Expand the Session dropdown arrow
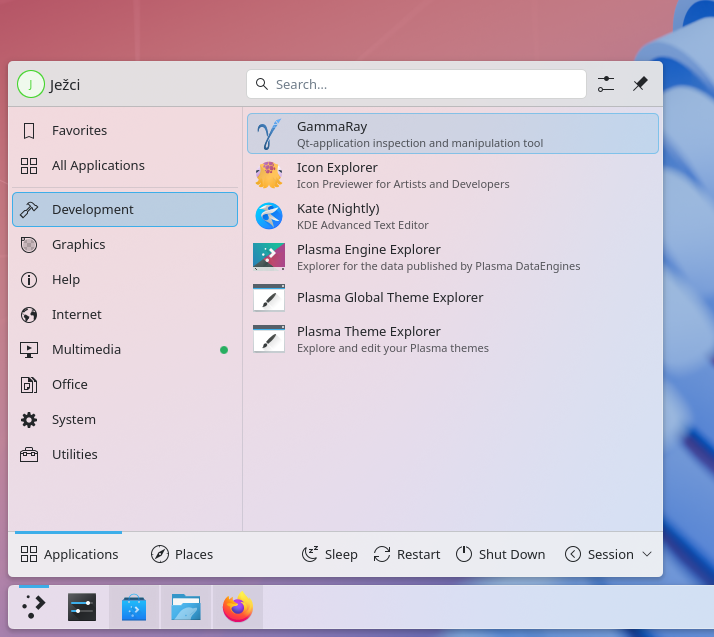The width and height of the screenshot is (714, 637). (647, 554)
